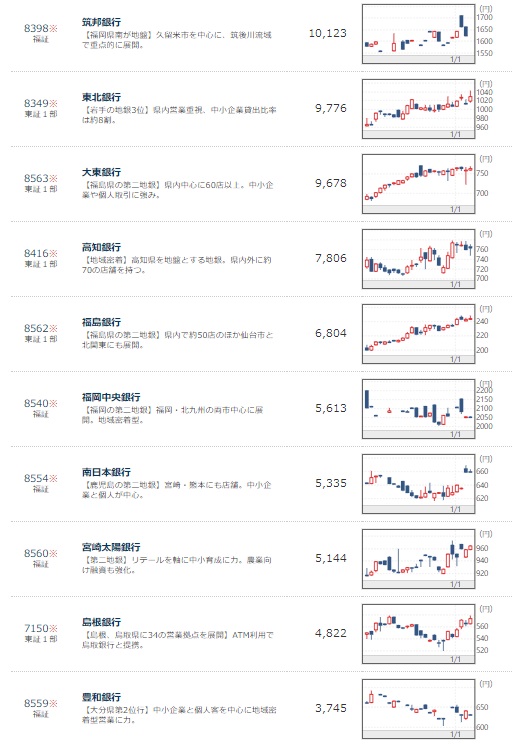Click stock code 8416
The width and height of the screenshot is (514, 744).
point(37,253)
